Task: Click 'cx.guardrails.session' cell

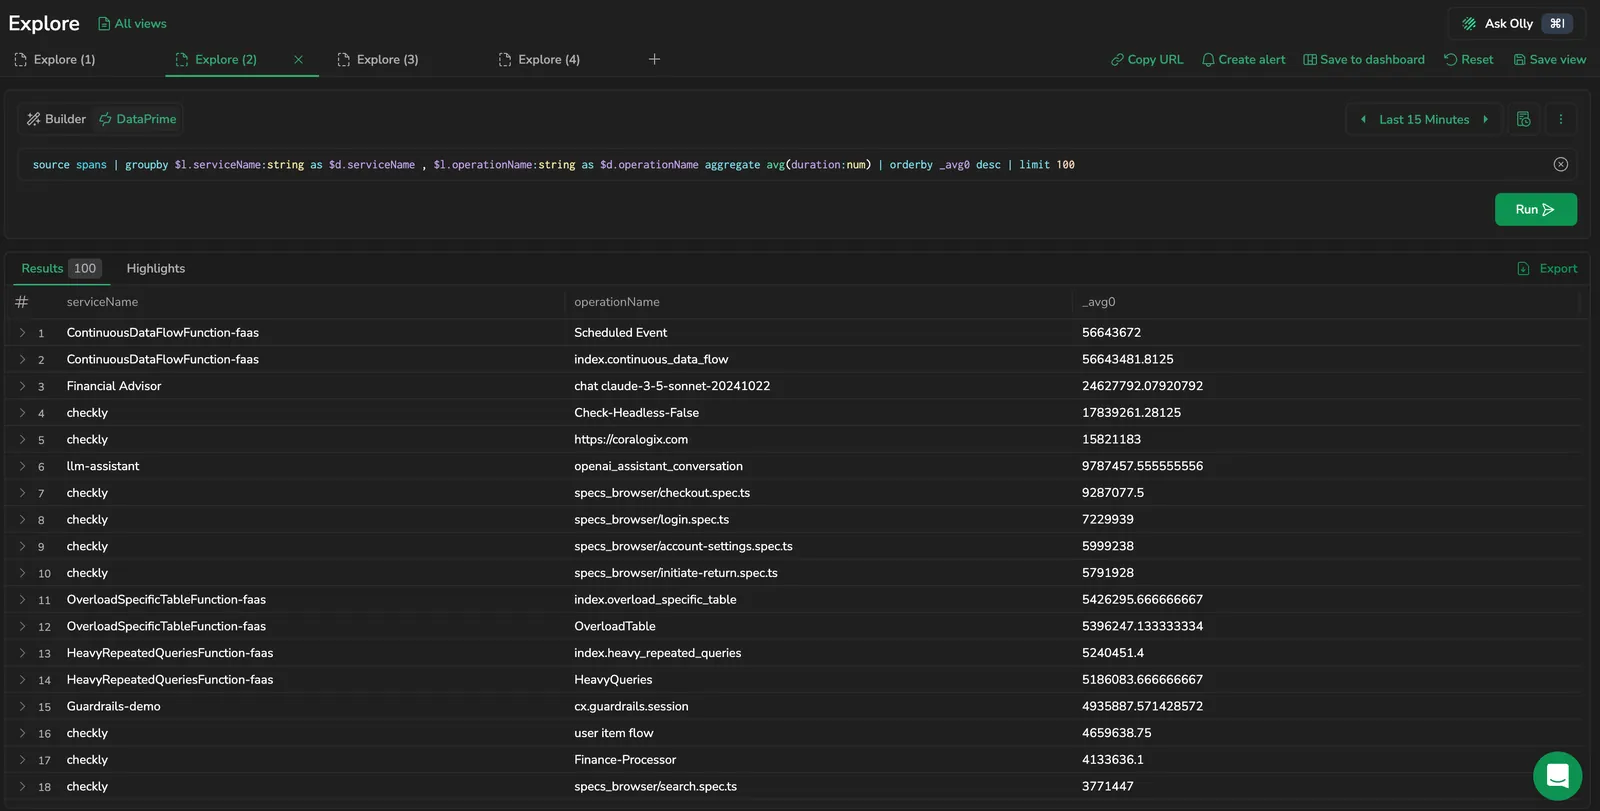Action: [631, 706]
